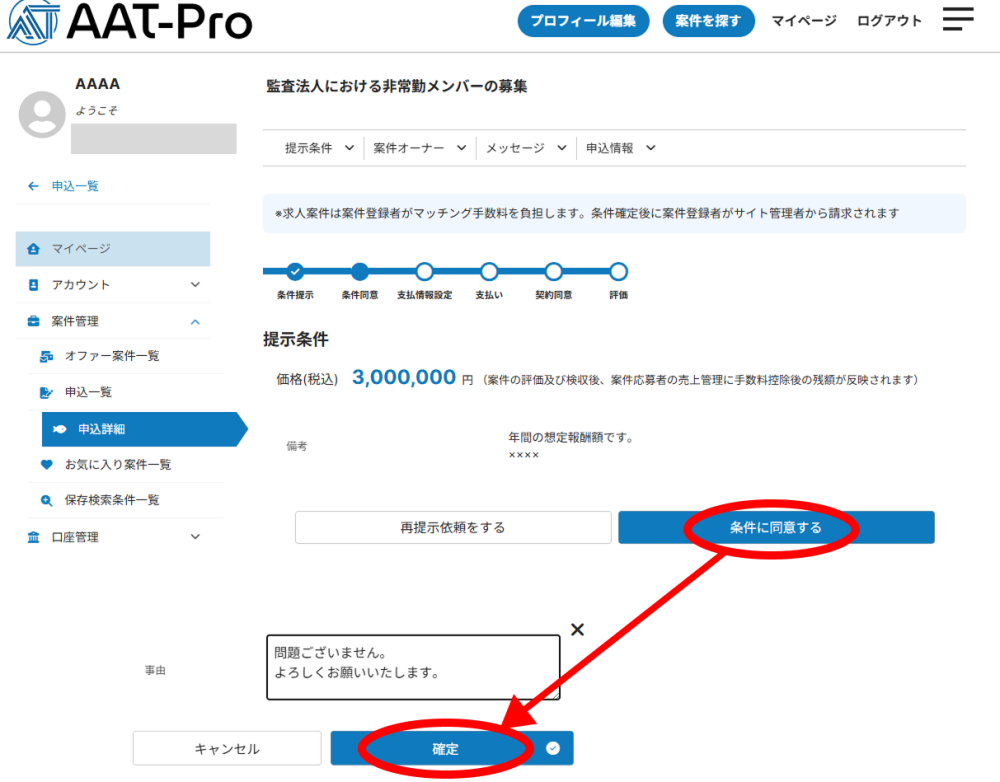The width and height of the screenshot is (1000, 782).
Task: Click the マイページ link in the header
Action: click(803, 21)
